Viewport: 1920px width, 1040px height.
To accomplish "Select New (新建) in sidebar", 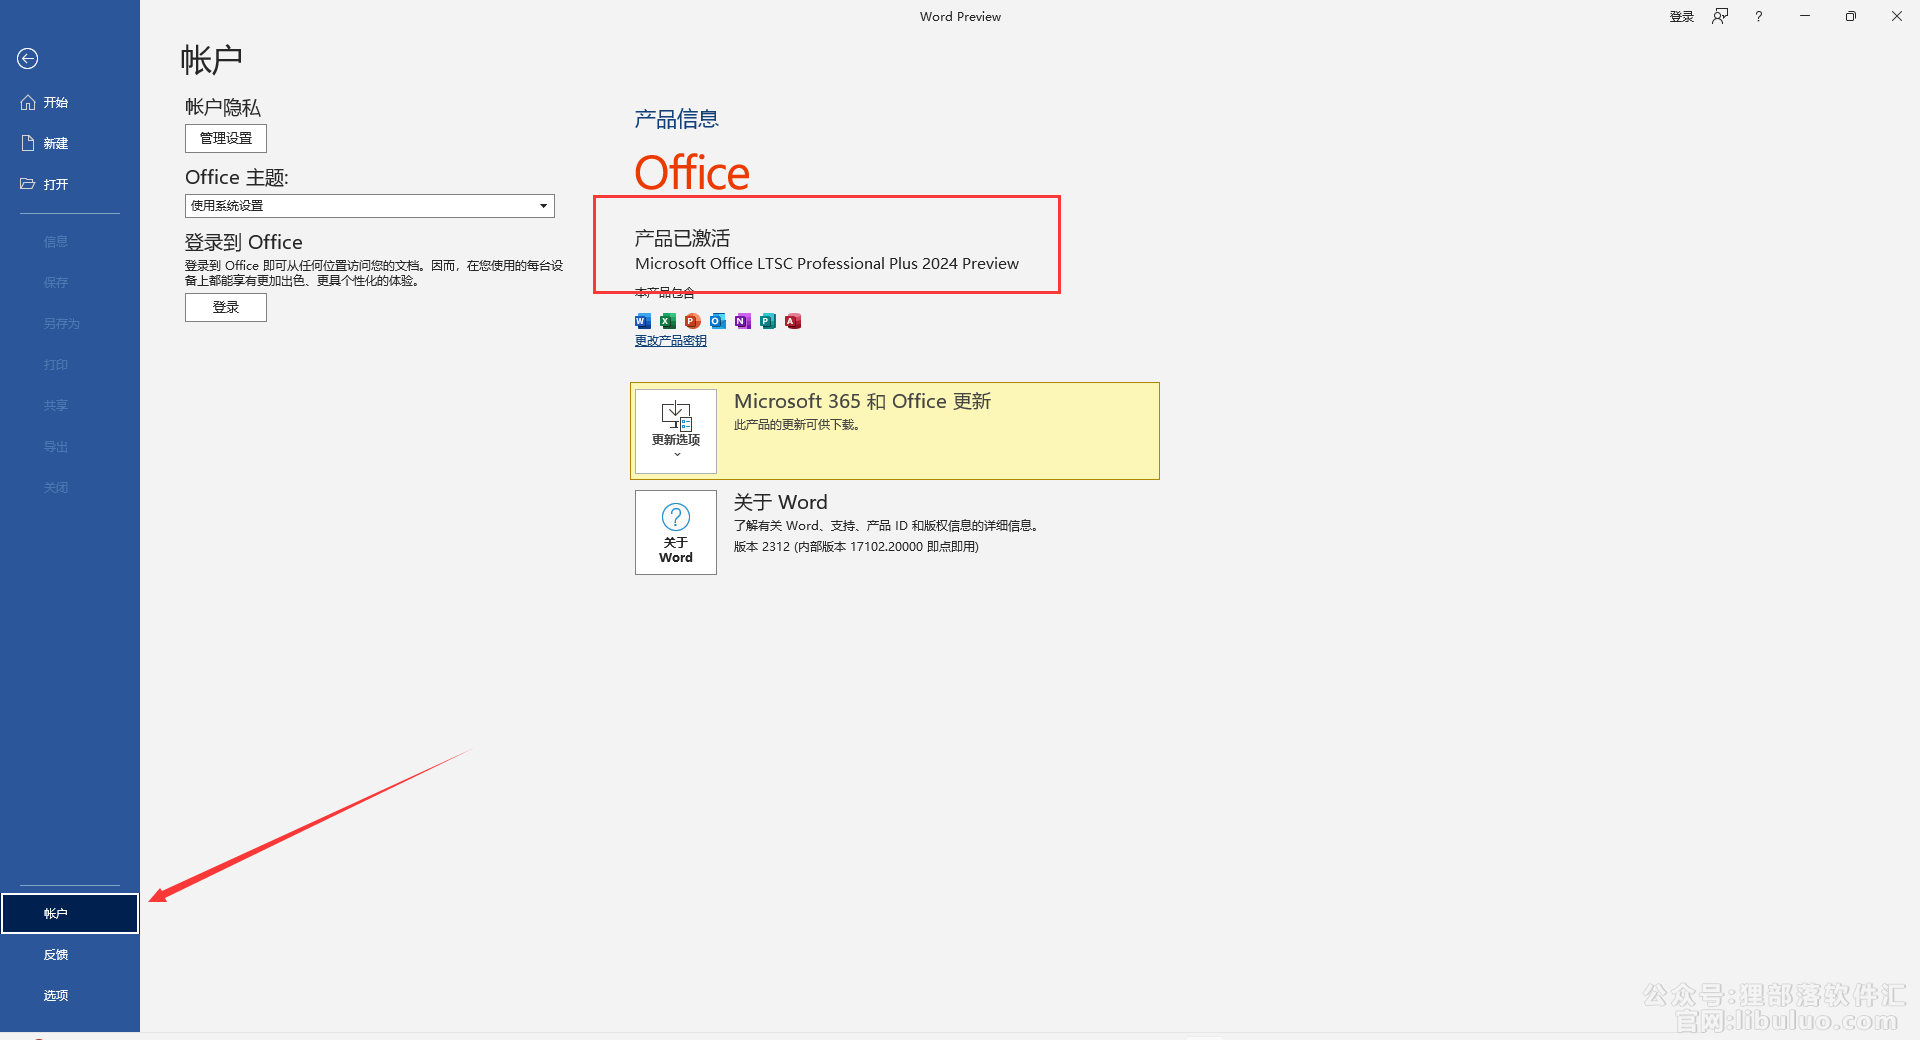I will (69, 144).
